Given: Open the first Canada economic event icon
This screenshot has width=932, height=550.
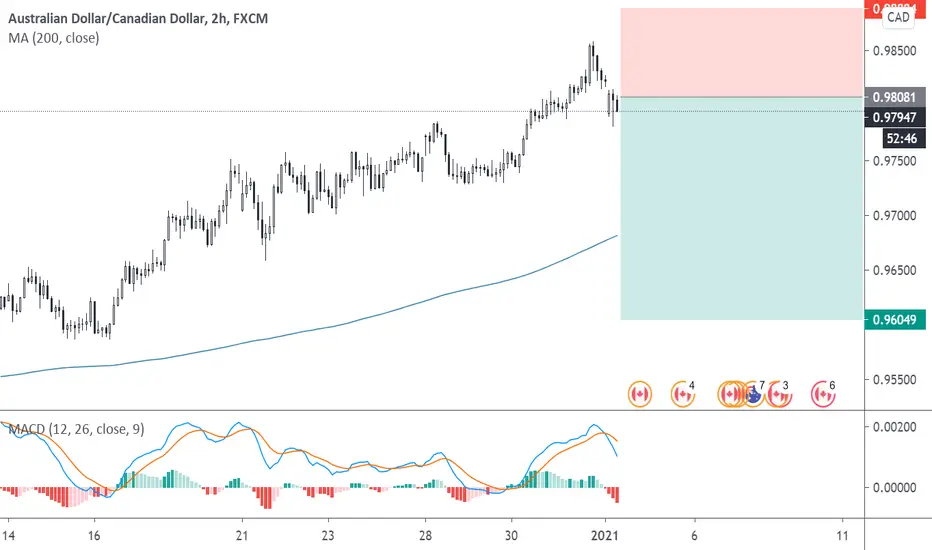Looking at the screenshot, I should pyautogui.click(x=640, y=394).
